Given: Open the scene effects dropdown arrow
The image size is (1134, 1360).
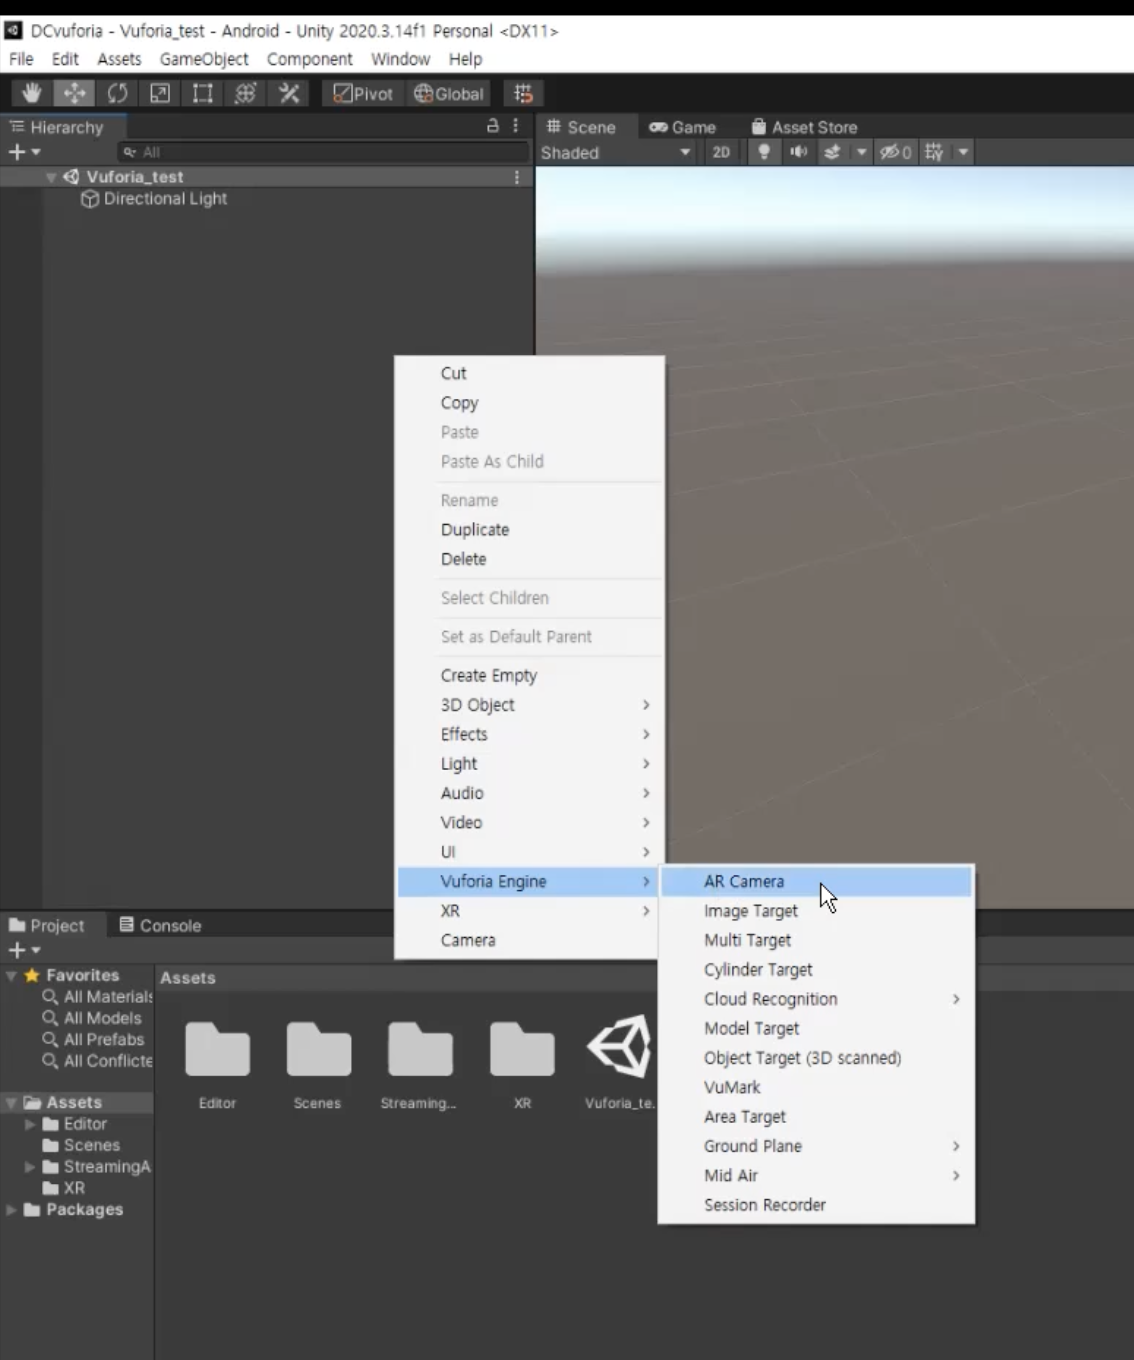Looking at the screenshot, I should pos(861,152).
